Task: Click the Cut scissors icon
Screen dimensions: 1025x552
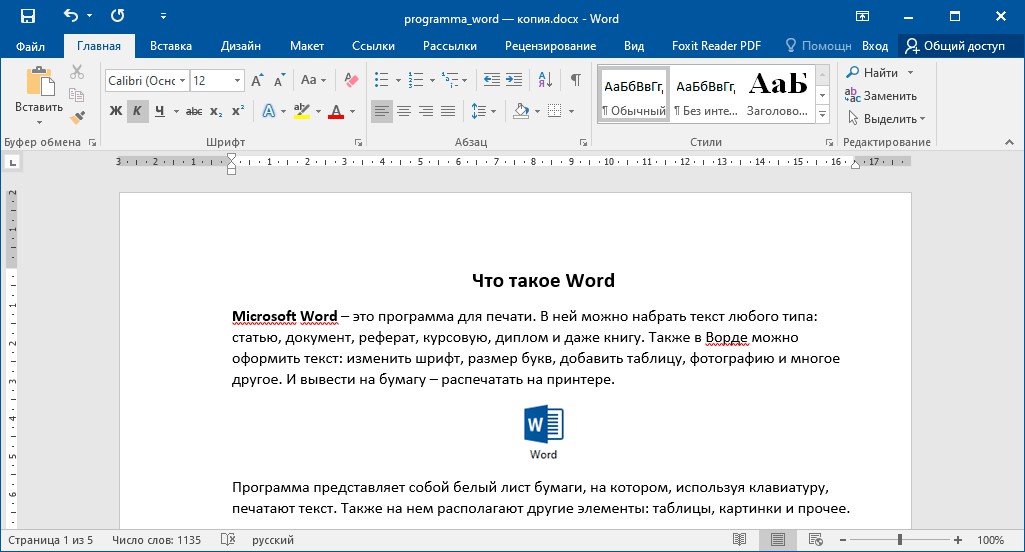Action: (77, 72)
